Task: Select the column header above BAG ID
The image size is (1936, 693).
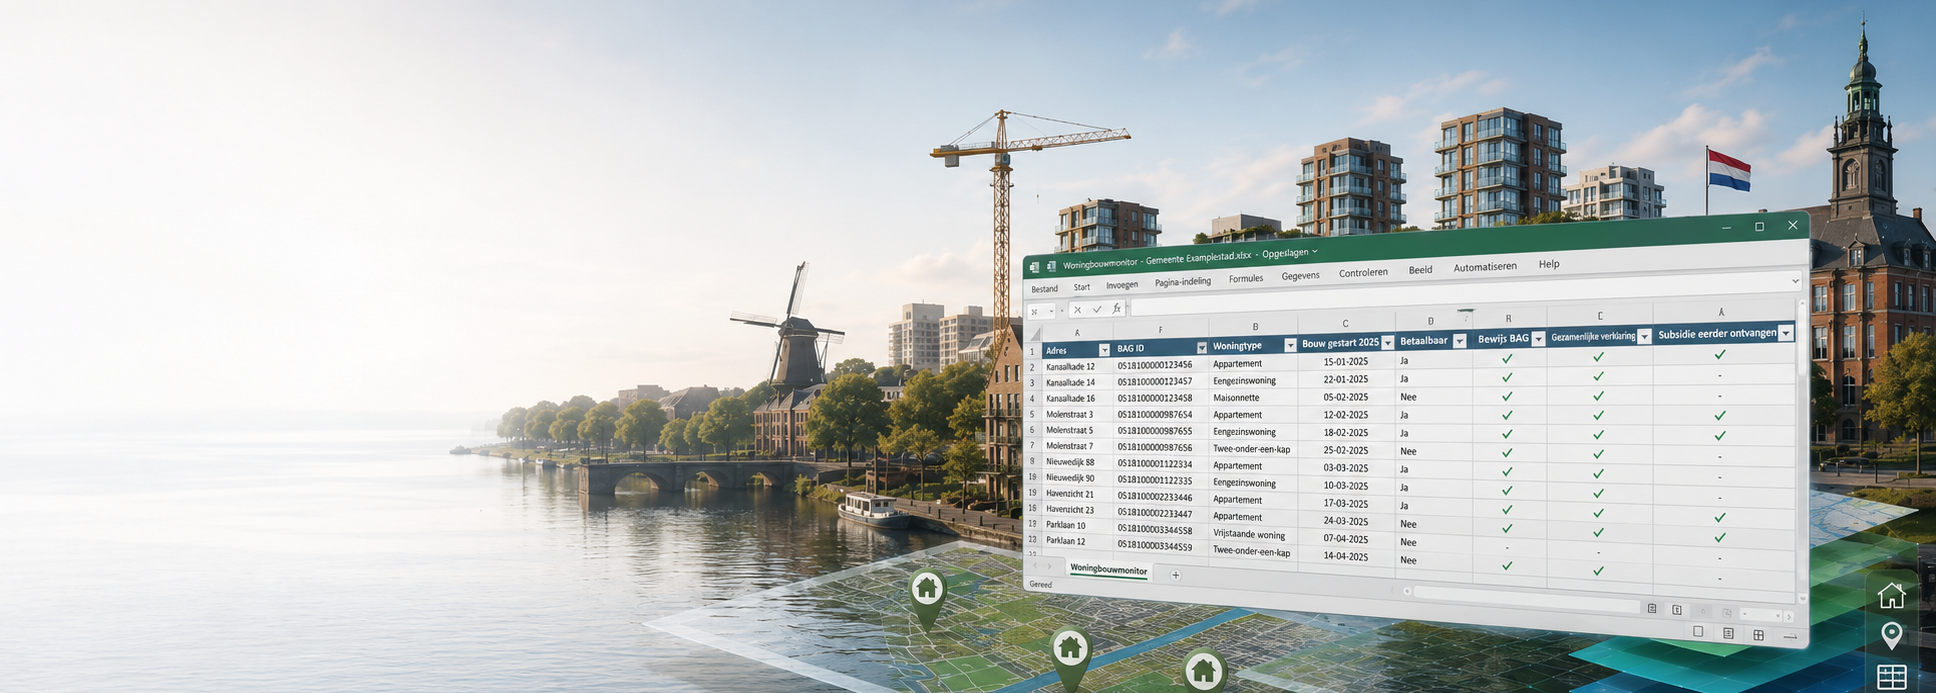Action: click(x=1160, y=329)
